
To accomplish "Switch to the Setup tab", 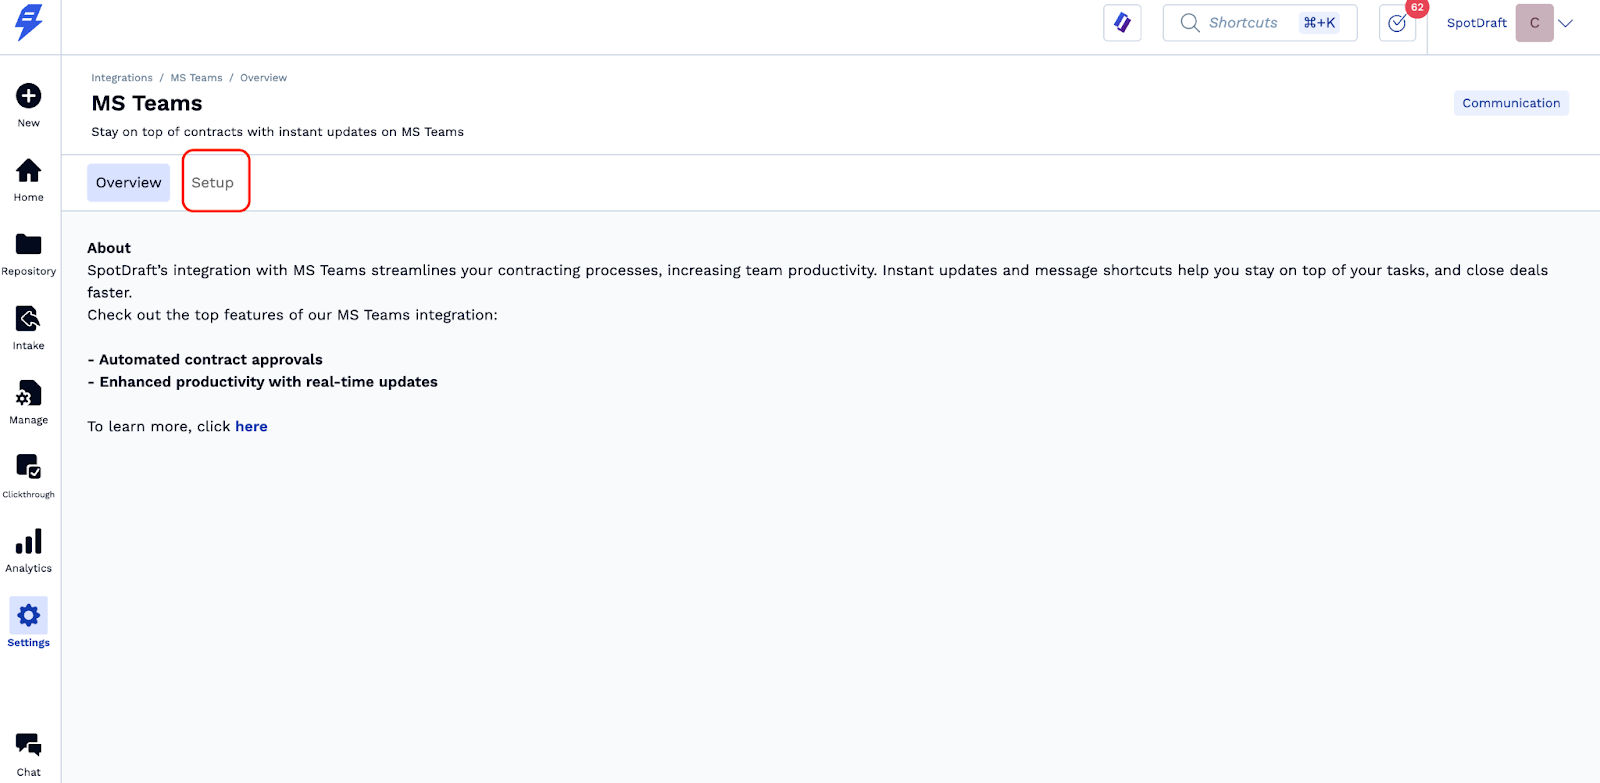I will tap(213, 183).
